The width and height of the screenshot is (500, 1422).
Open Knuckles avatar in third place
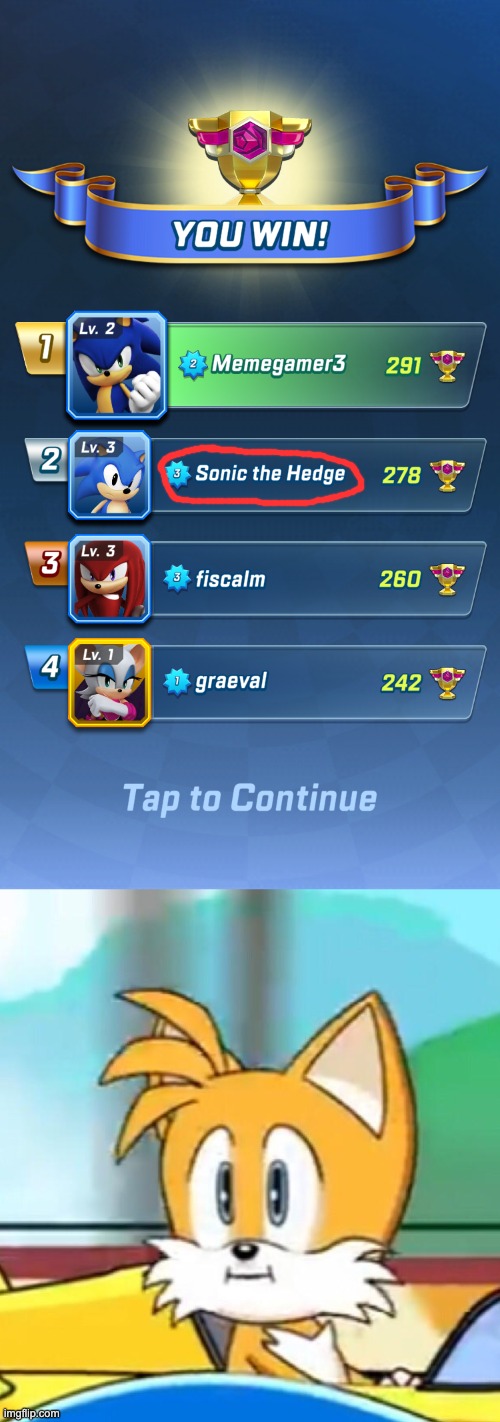click(109, 580)
